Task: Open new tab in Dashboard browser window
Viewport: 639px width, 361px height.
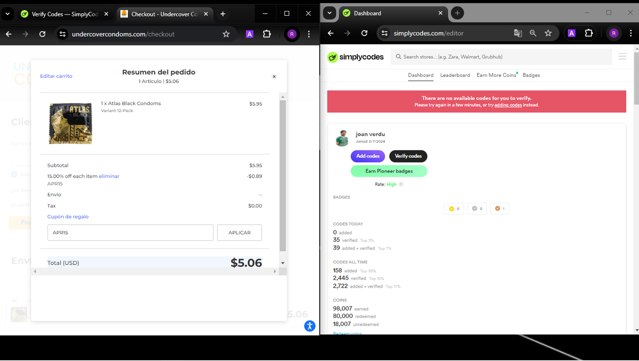Action: (x=457, y=13)
